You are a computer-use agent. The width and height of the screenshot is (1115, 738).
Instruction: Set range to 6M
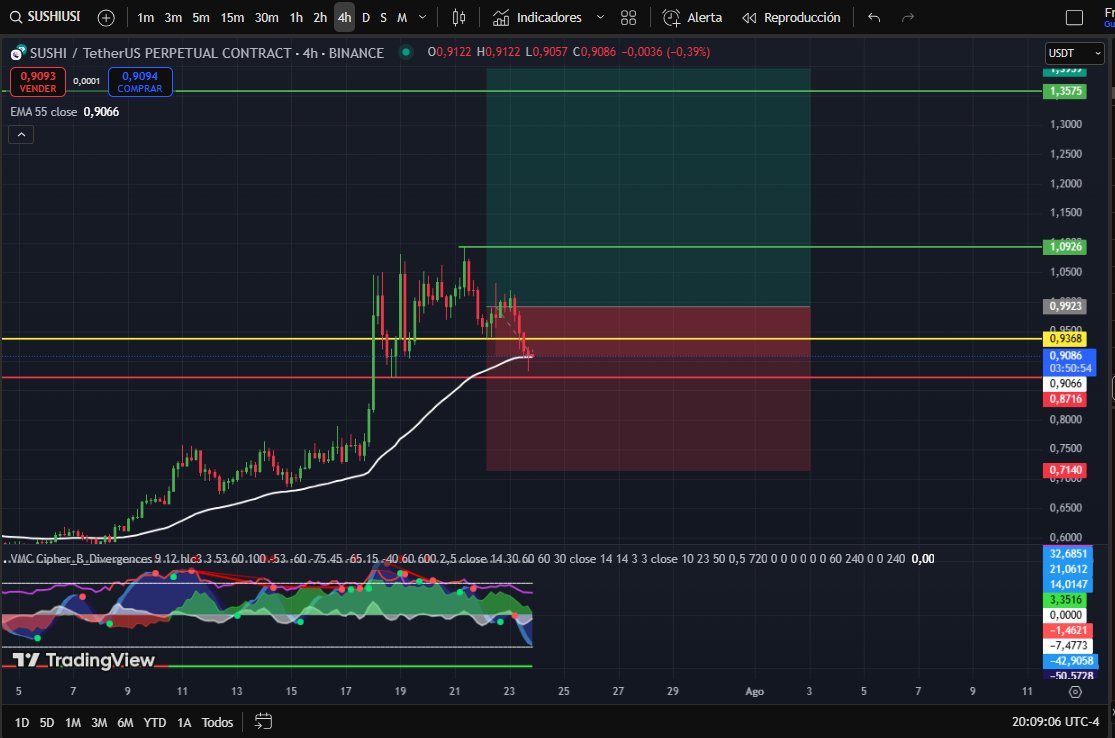click(125, 722)
